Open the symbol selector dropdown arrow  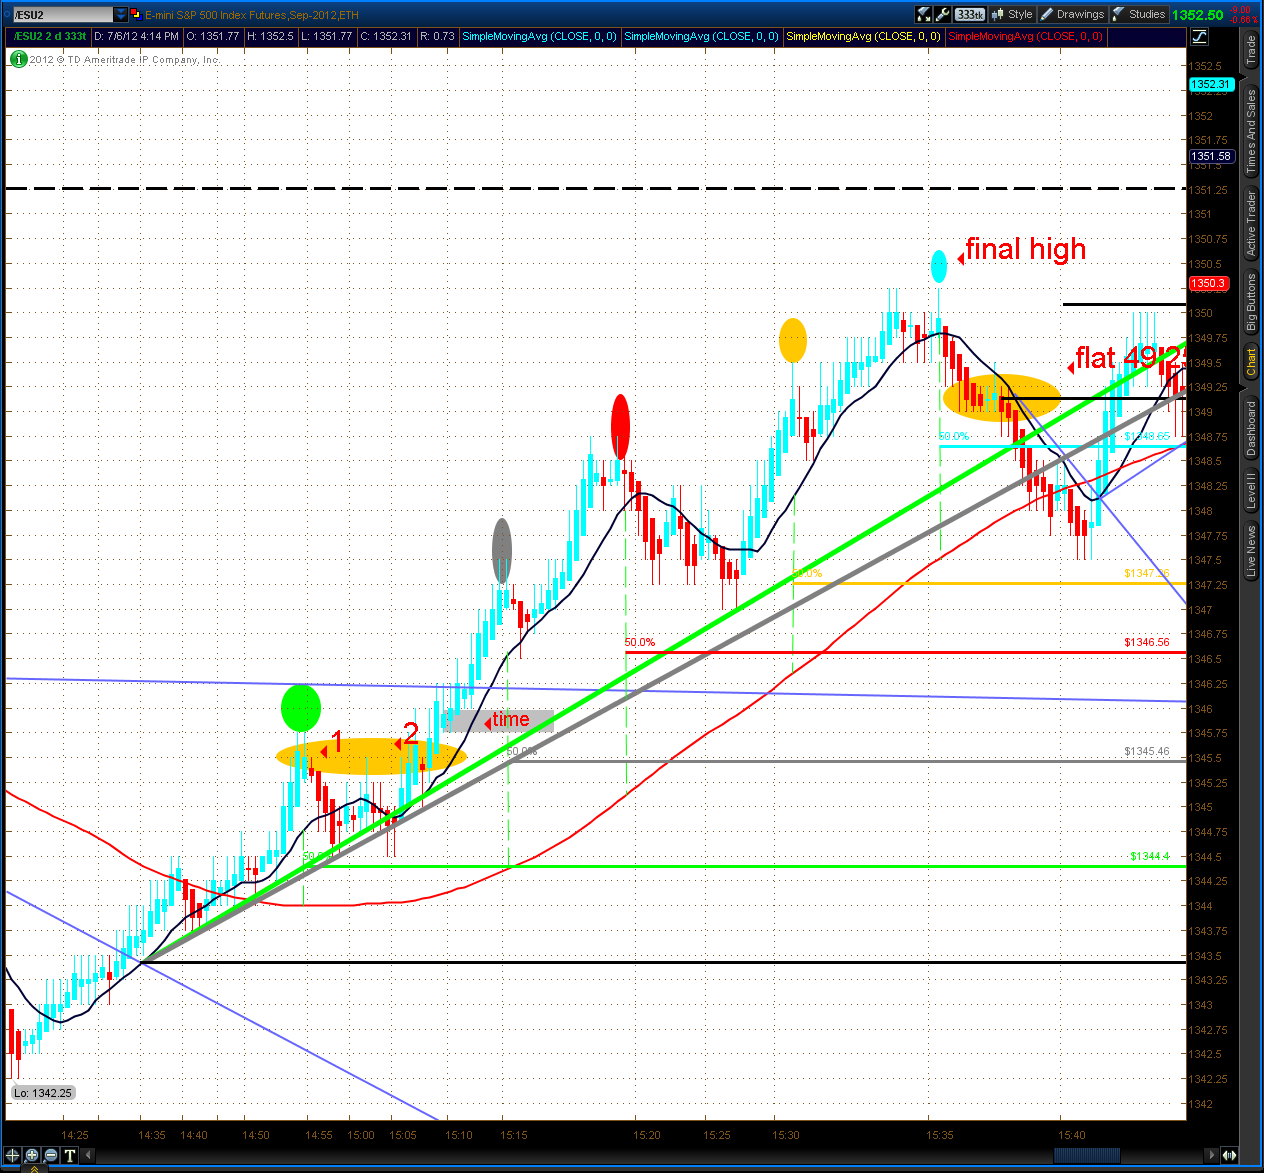click(121, 15)
